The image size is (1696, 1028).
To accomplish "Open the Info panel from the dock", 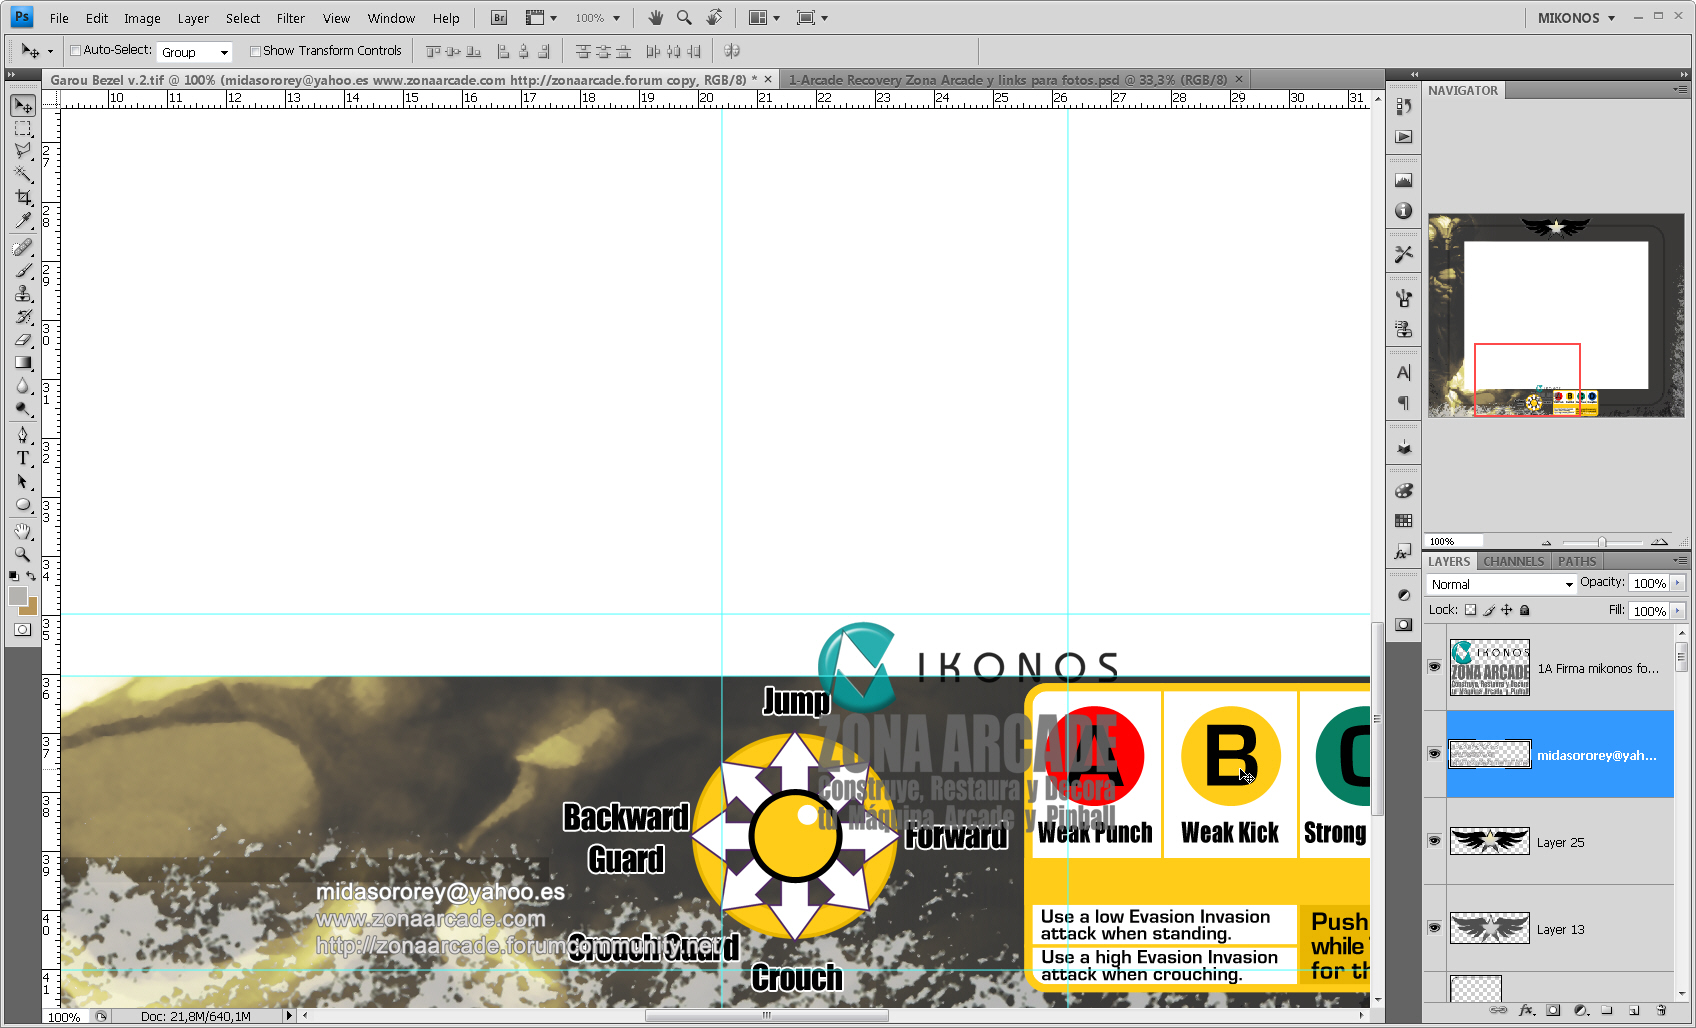I will (1404, 211).
